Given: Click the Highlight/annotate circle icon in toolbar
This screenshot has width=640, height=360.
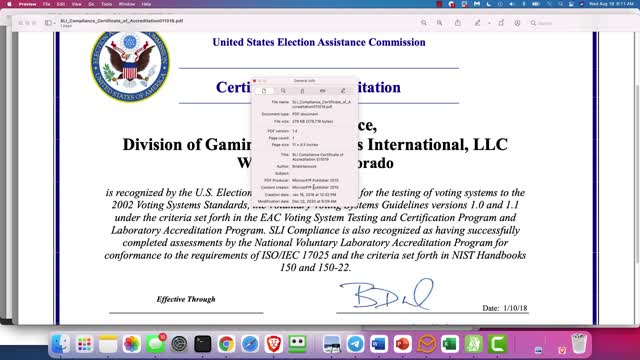Looking at the screenshot, I should (x=517, y=23).
